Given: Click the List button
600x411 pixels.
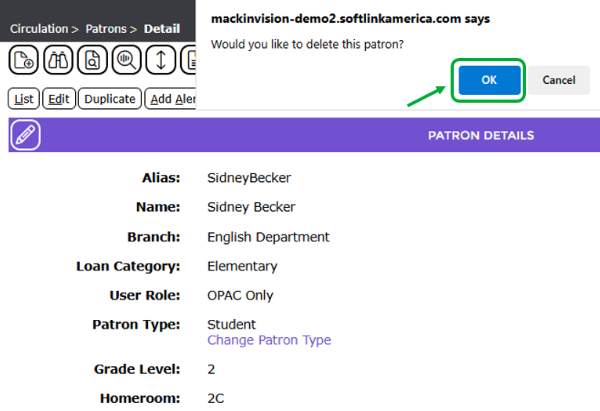Looking at the screenshot, I should [24, 99].
